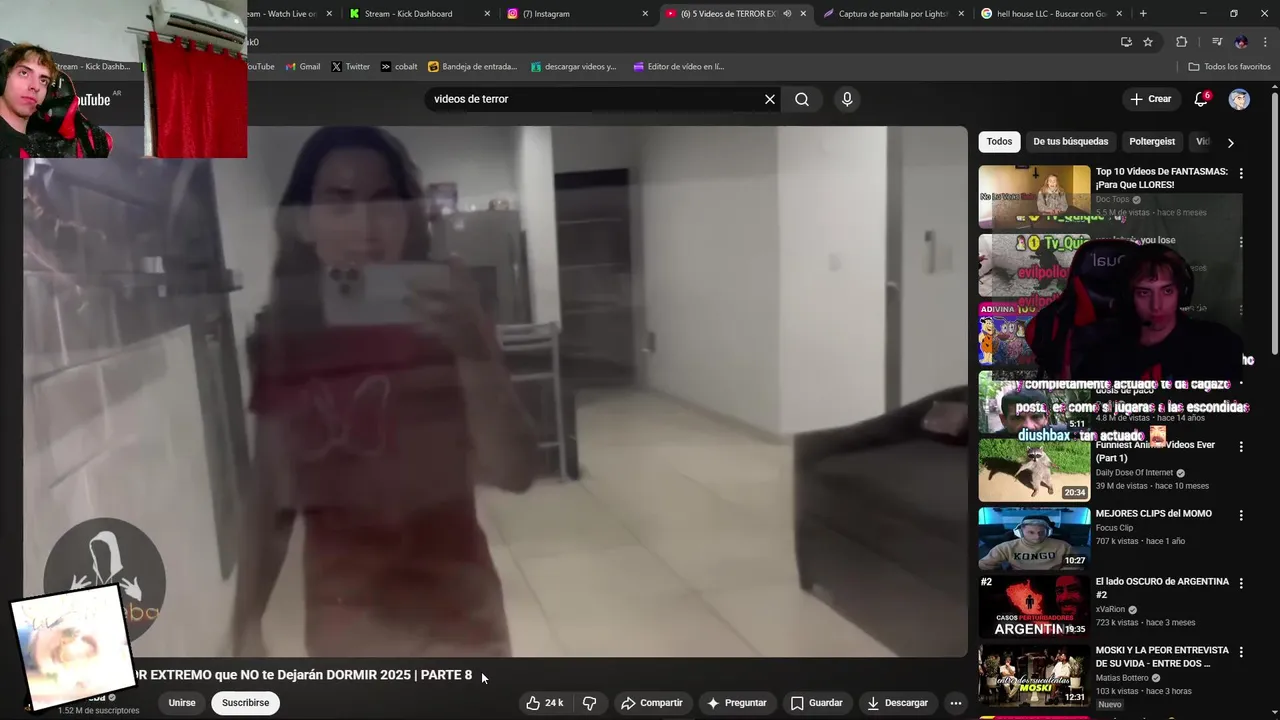Viewport: 1280px width, 720px height.
Task: Open options menu for 'Top 10 Videos de FANTASMAS'
Action: pos(1241,173)
